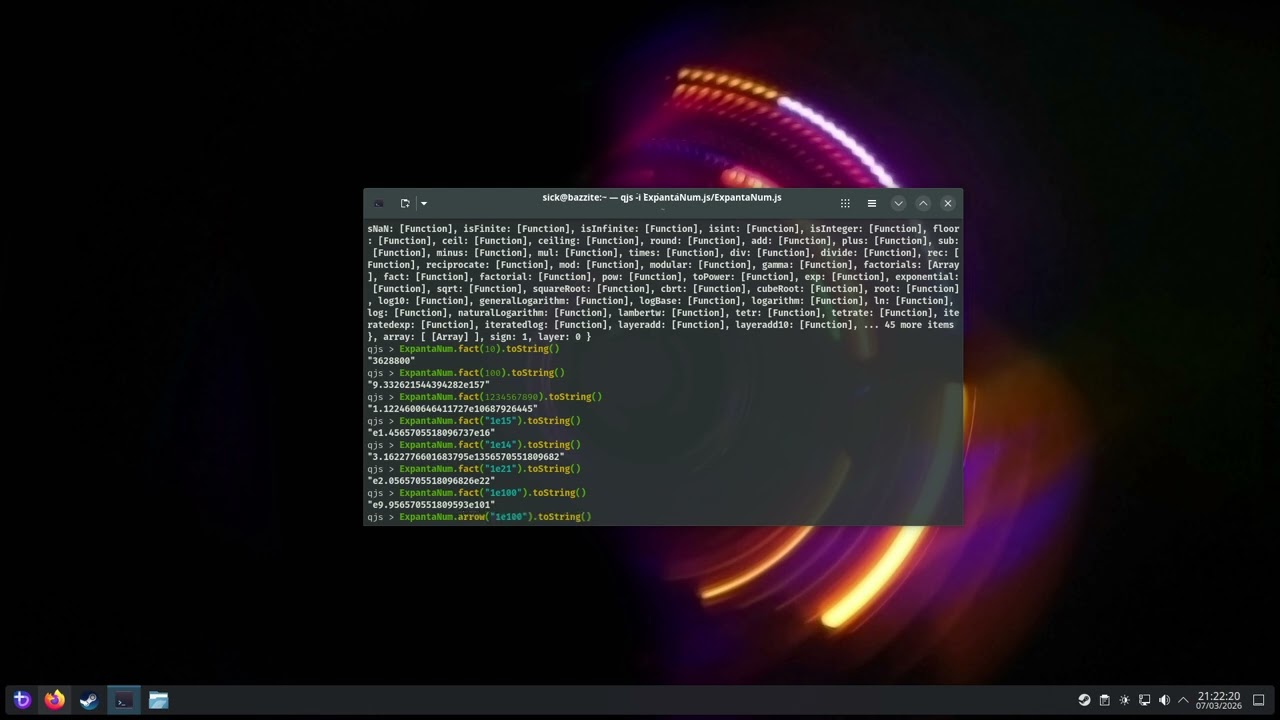This screenshot has width=1280, height=720.
Task: Open the clipboard tray icon
Action: point(1104,700)
